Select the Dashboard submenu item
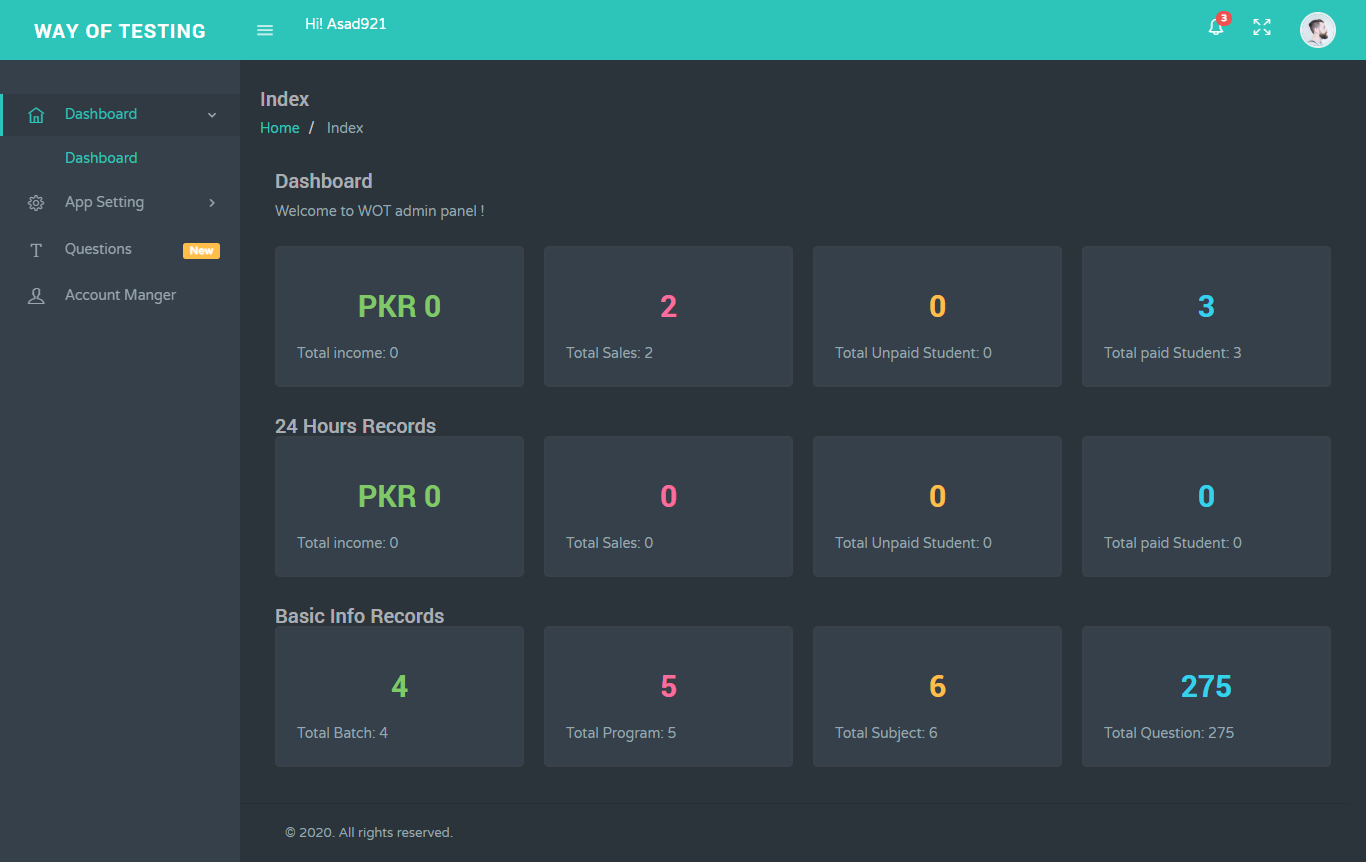 (101, 157)
